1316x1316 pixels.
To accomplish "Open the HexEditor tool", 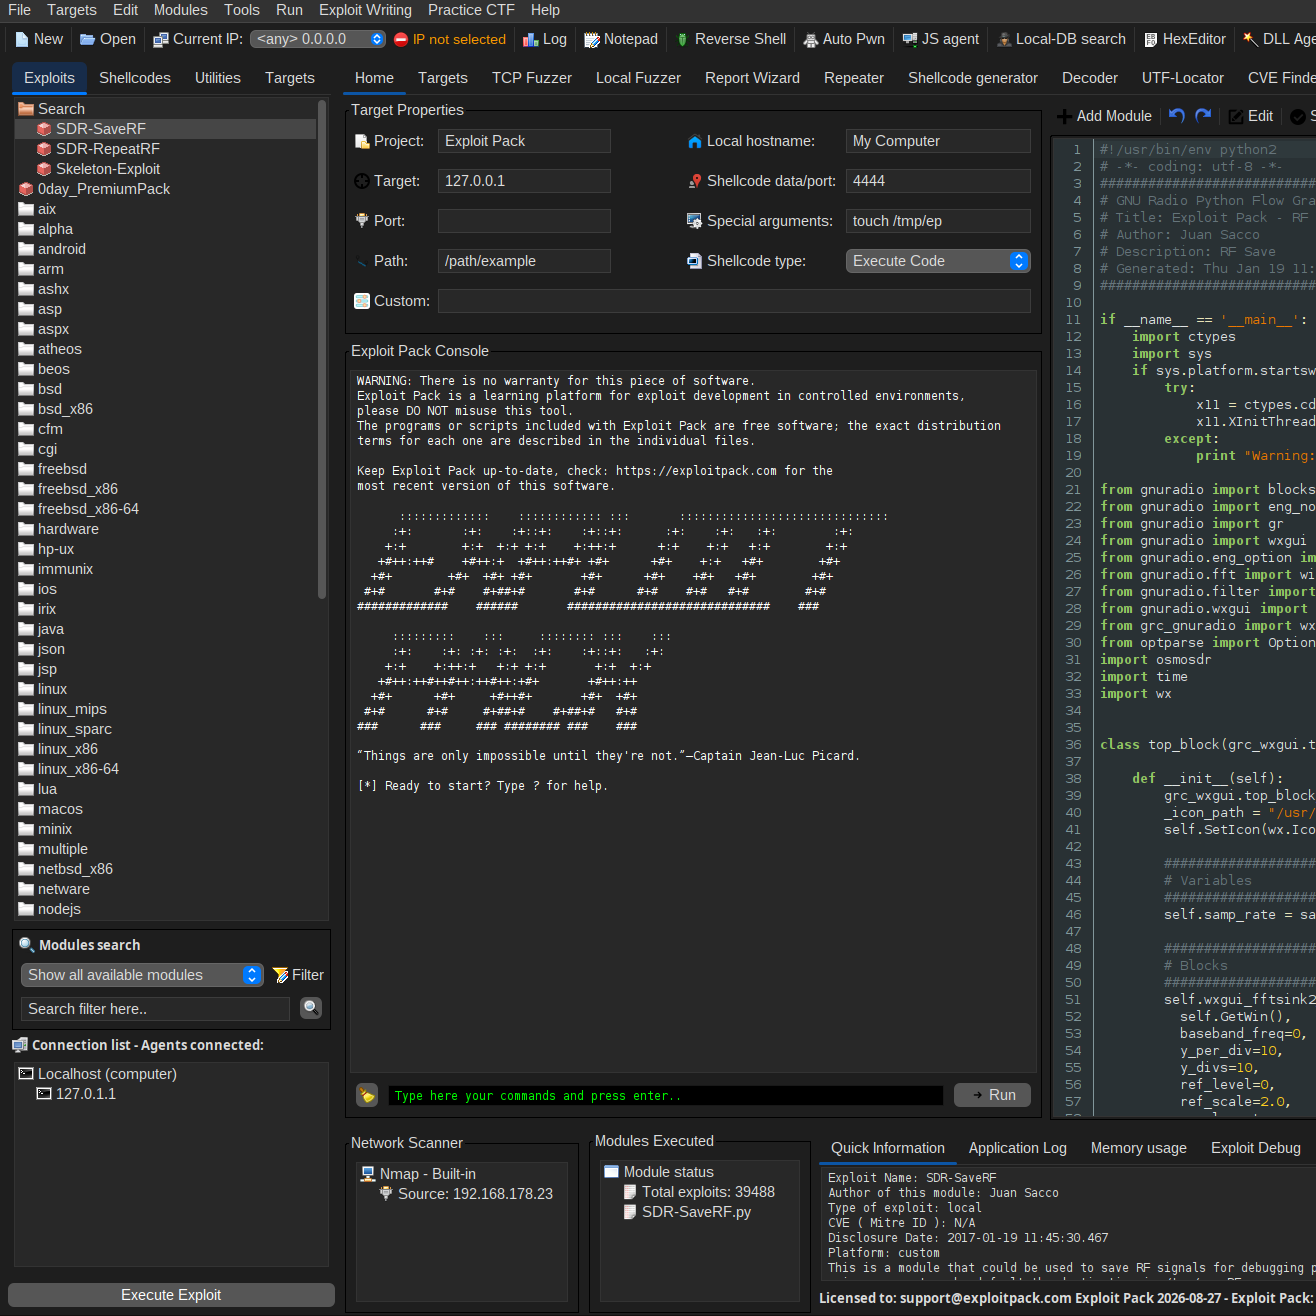I will pos(1184,39).
